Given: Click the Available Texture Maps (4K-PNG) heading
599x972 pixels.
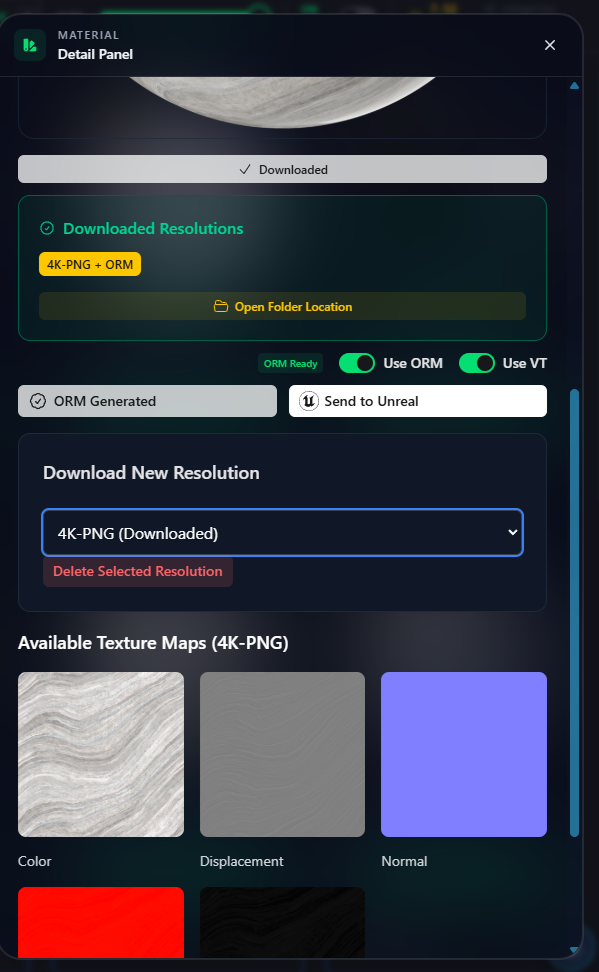Looking at the screenshot, I should (x=153, y=642).
